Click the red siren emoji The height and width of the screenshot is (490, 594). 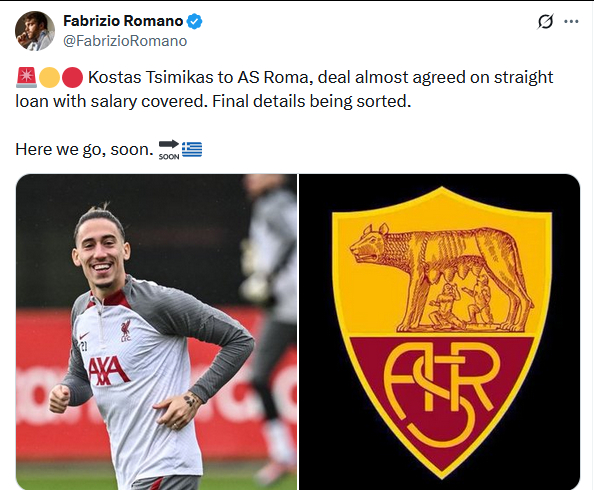click(26, 77)
